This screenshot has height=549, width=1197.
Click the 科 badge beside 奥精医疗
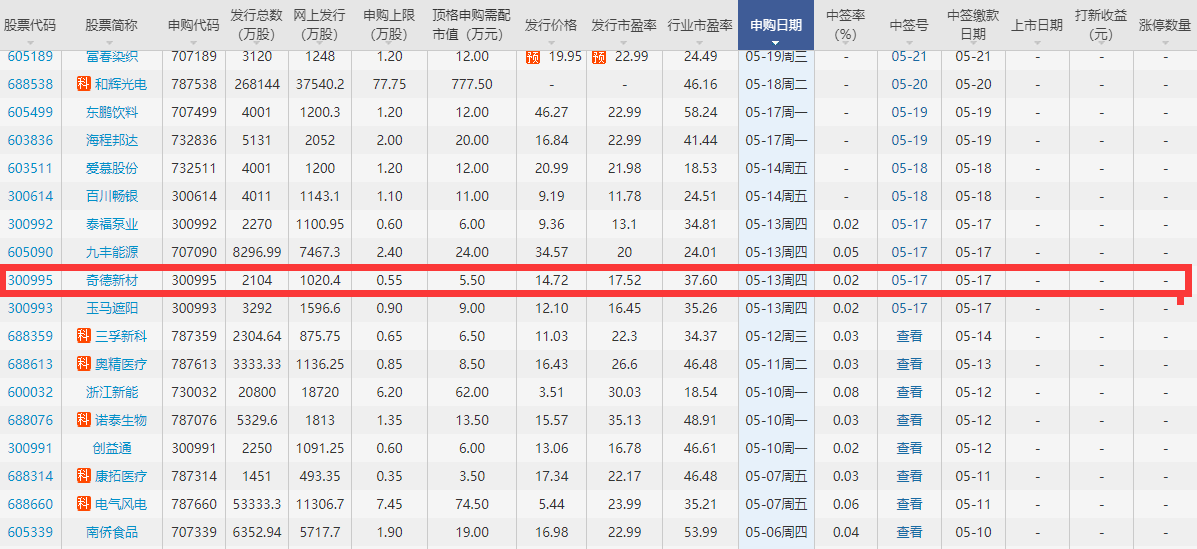pyautogui.click(x=84, y=364)
